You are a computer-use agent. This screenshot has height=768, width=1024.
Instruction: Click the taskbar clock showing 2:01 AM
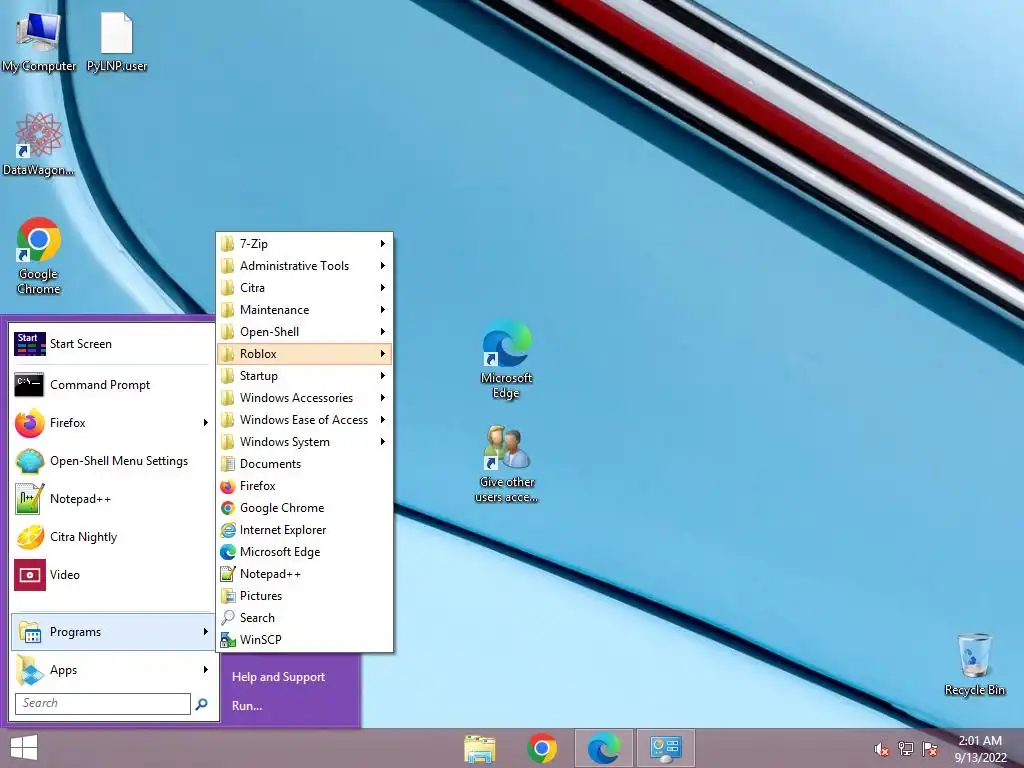(x=980, y=749)
